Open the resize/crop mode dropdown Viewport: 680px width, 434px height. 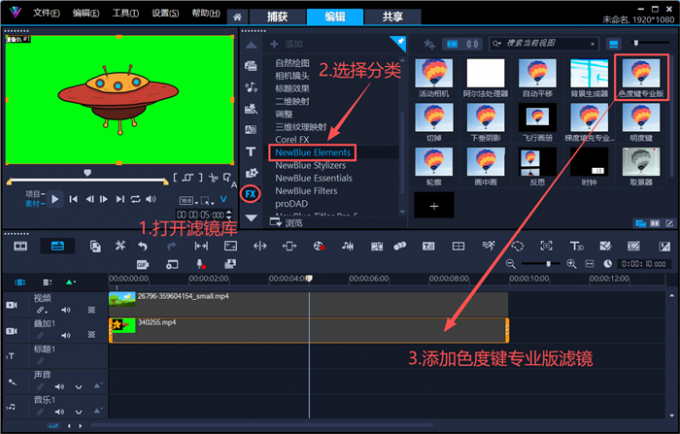[207, 201]
